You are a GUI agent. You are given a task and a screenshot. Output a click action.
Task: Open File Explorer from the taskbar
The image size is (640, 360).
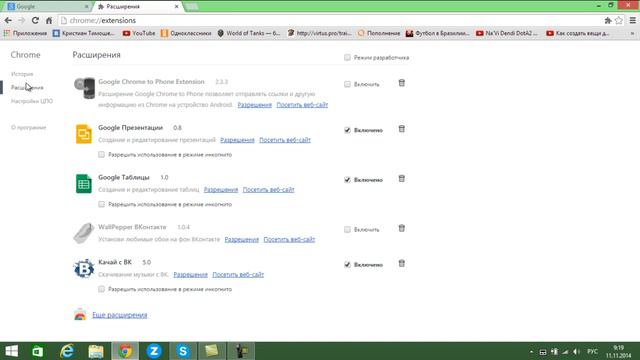coord(96,351)
